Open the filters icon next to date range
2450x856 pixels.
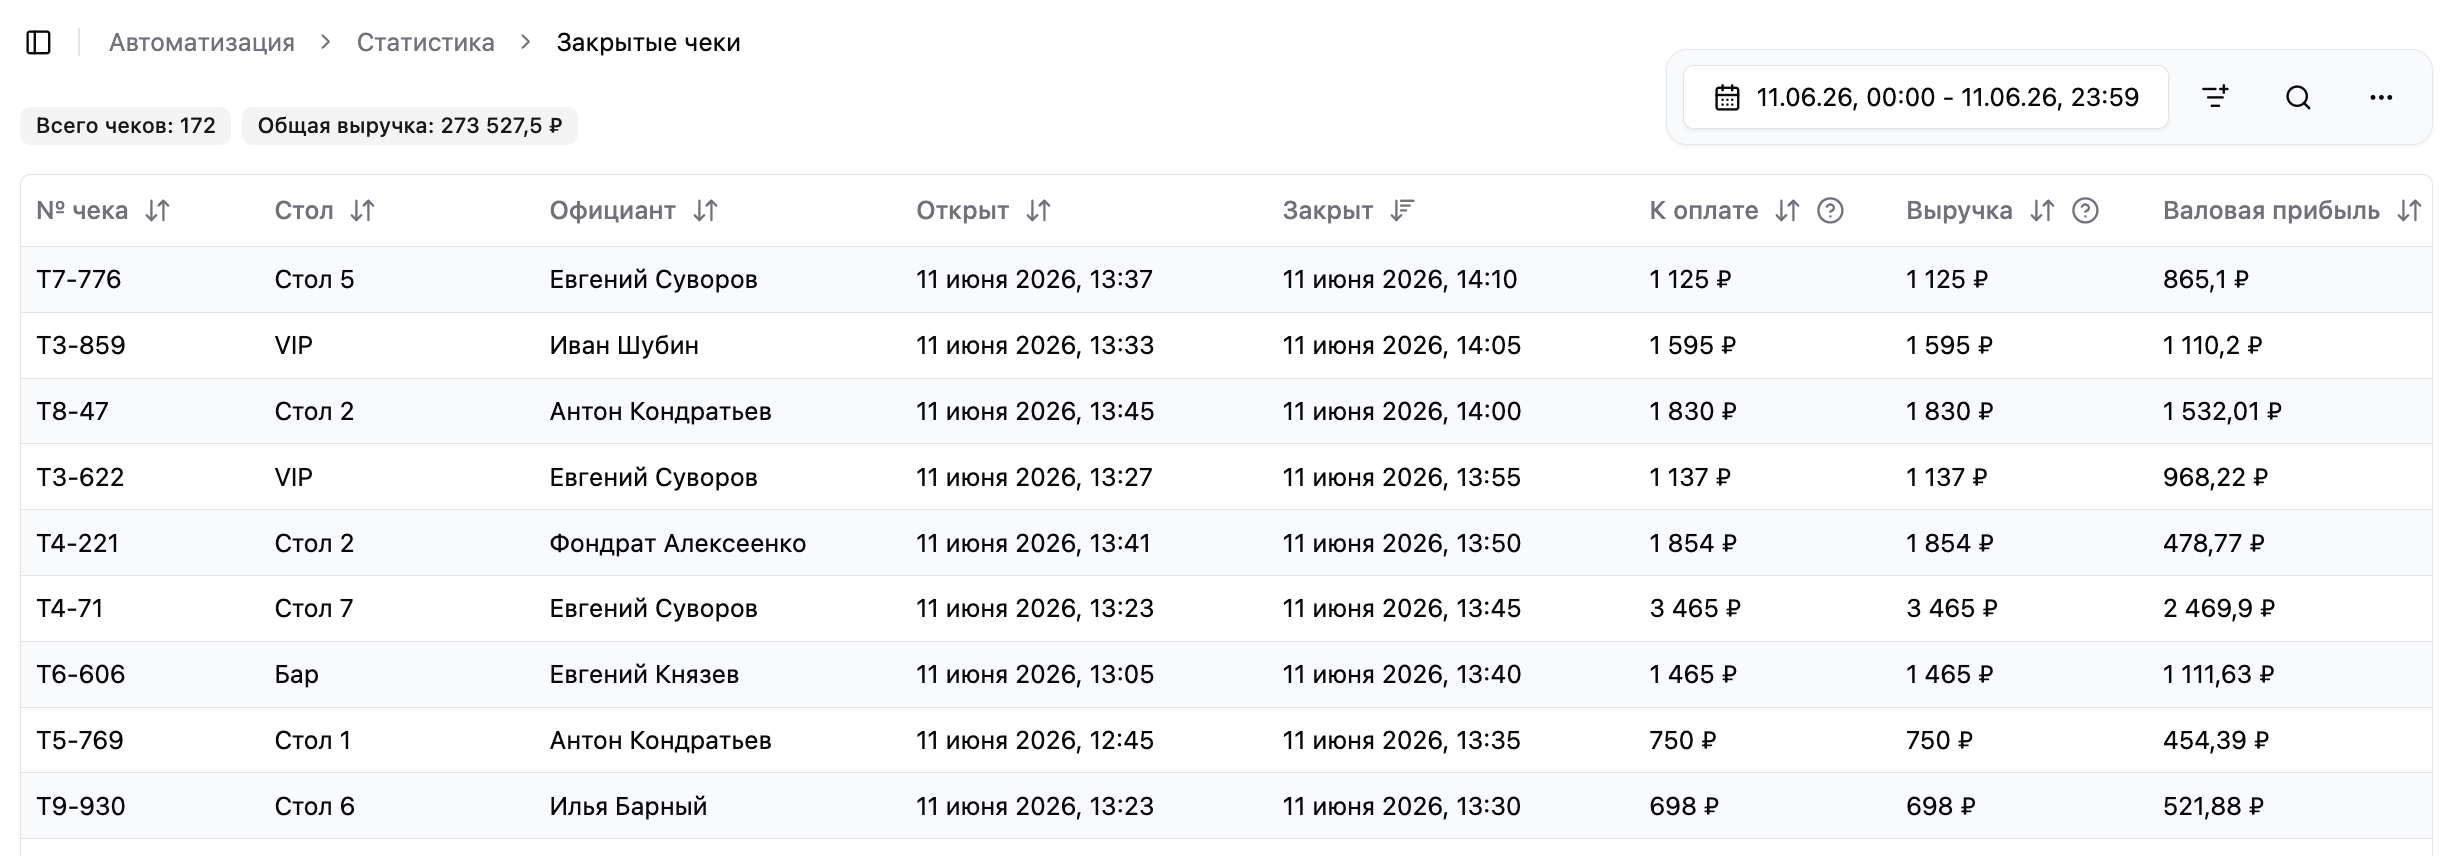tap(2215, 97)
